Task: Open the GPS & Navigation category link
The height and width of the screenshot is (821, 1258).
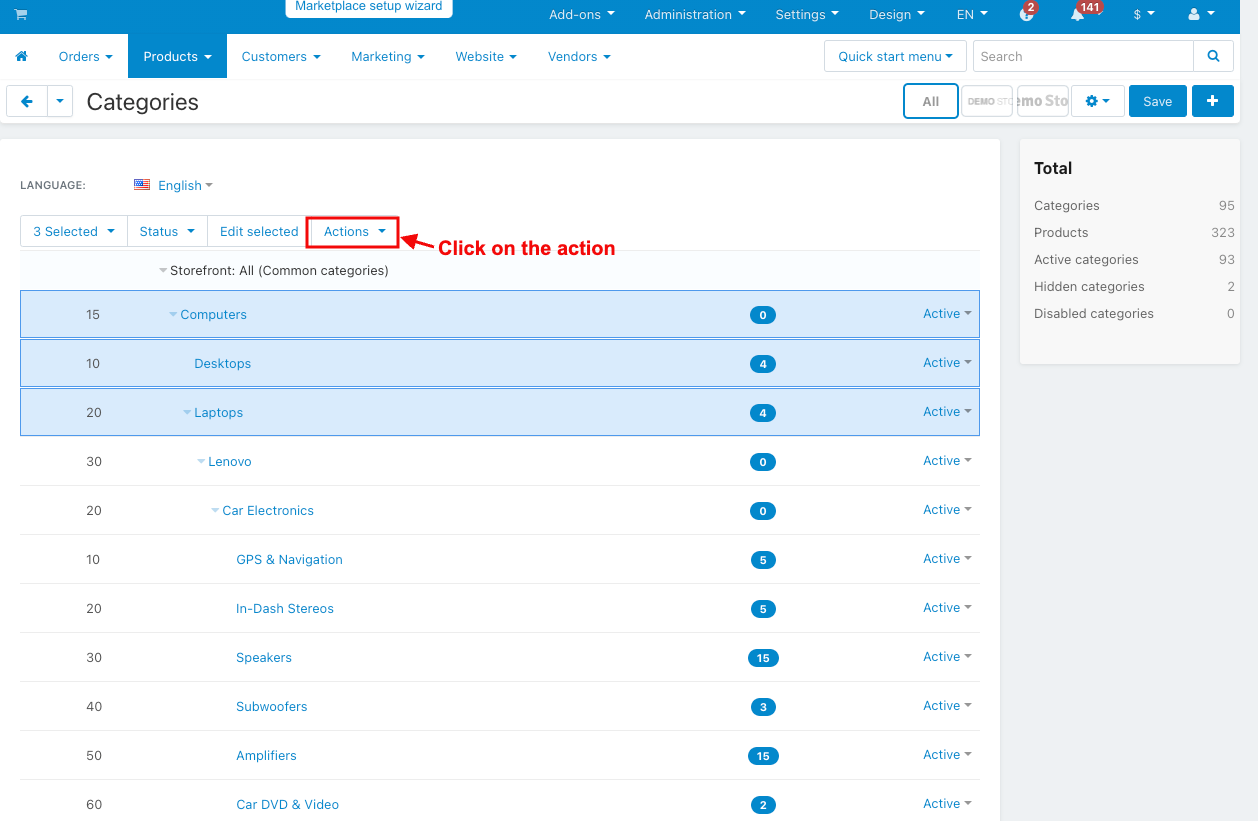Action: pyautogui.click(x=289, y=559)
